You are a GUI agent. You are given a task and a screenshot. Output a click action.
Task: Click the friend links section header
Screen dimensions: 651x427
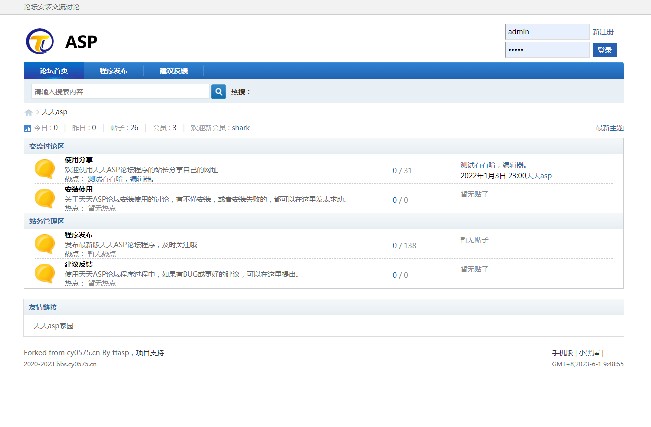[43, 307]
